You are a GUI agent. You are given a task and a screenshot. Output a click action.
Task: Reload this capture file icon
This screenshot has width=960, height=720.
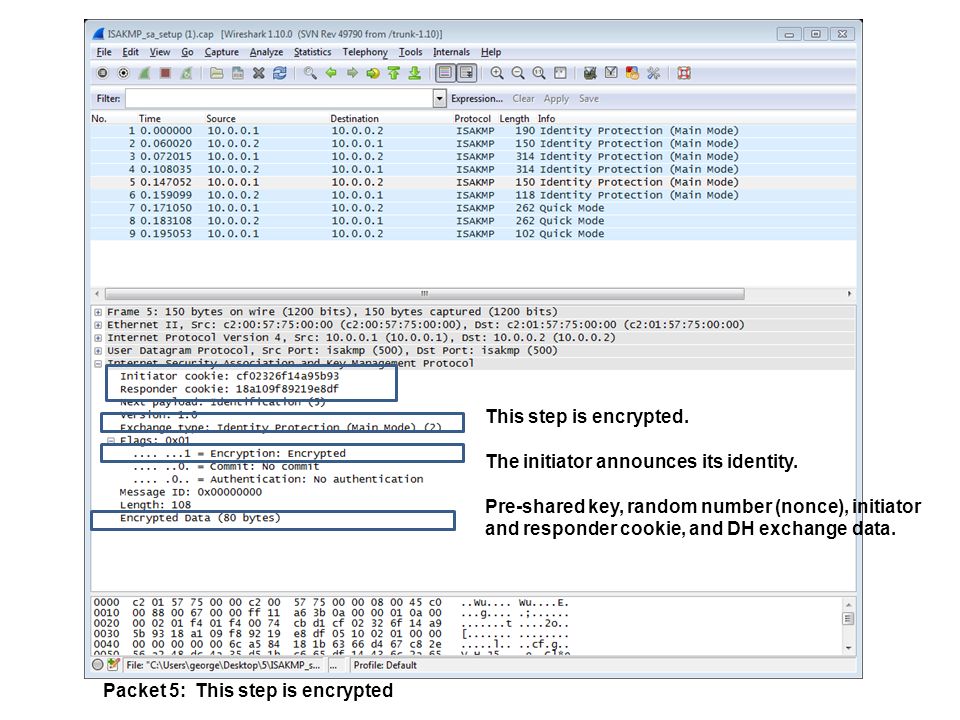[280, 73]
